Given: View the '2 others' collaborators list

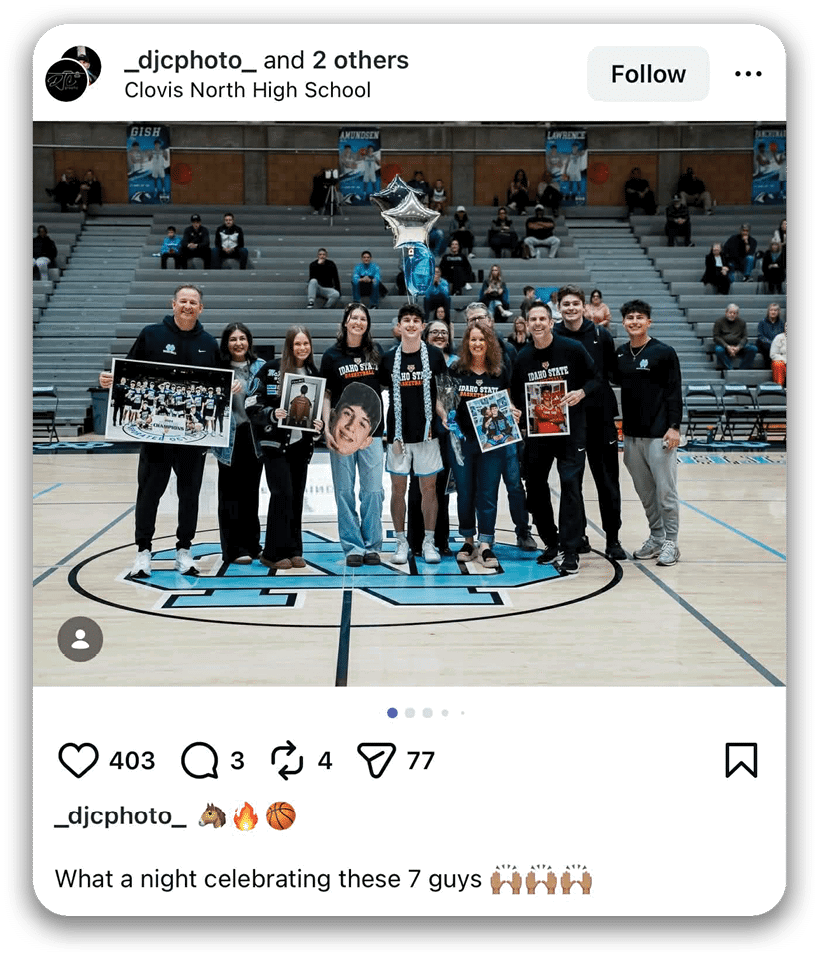Looking at the screenshot, I should coord(360,60).
